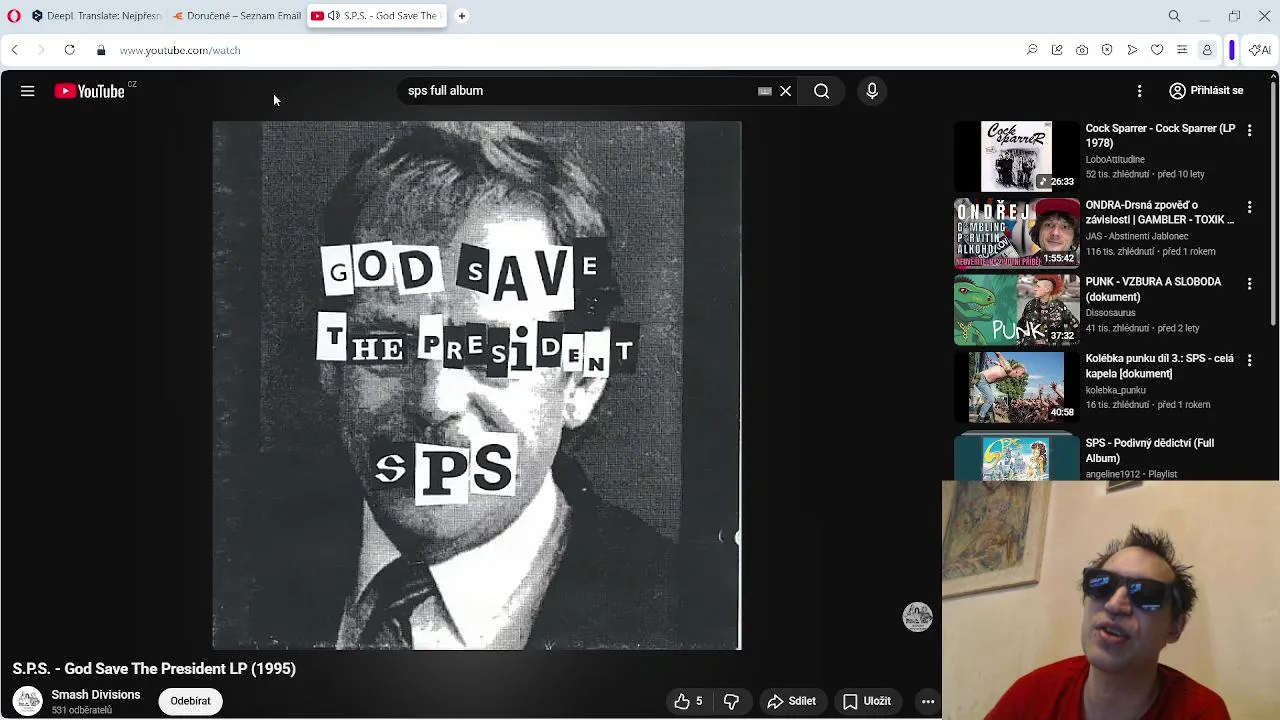1280x720 pixels.
Task: Open the browser profile icon
Action: pos(1207,50)
